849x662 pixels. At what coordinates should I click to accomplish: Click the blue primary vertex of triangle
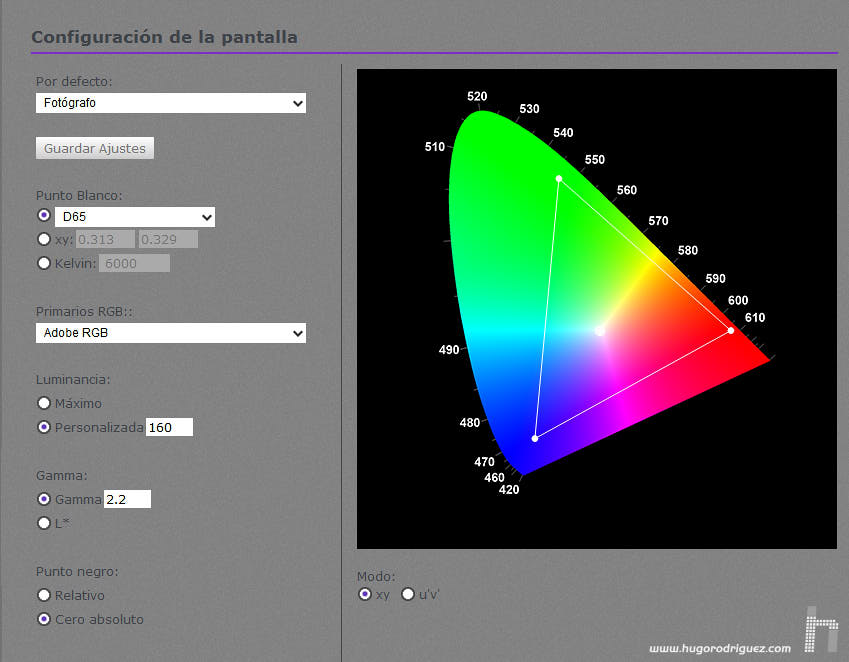click(535, 438)
